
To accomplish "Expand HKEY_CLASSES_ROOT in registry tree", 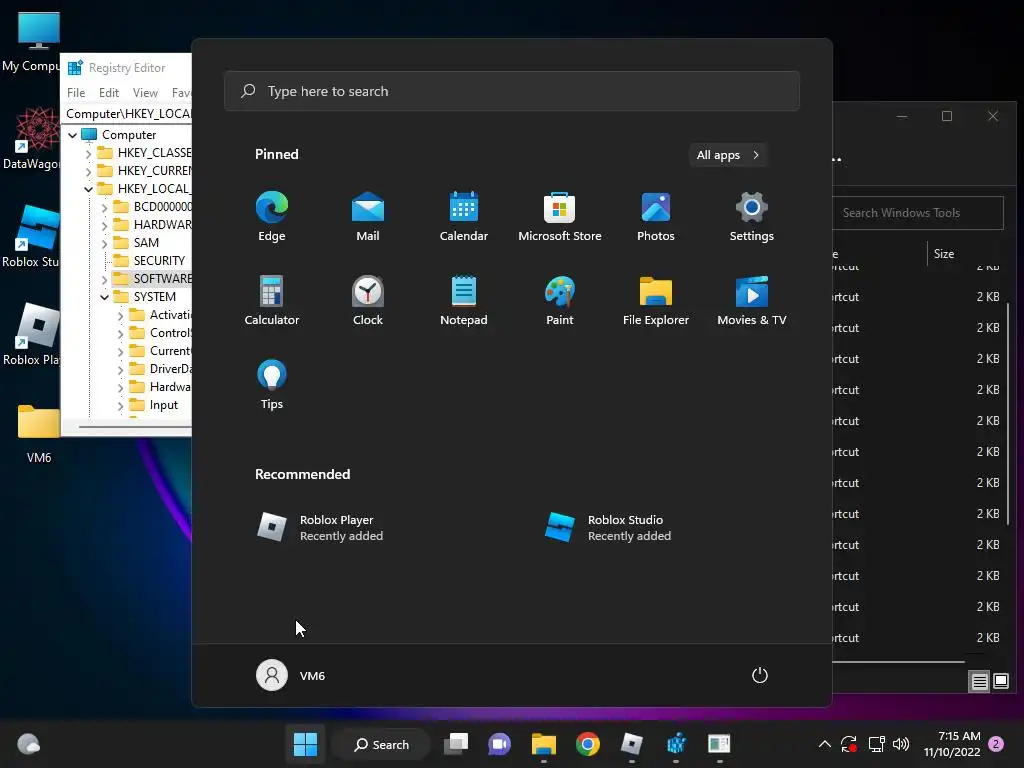I will (89, 153).
